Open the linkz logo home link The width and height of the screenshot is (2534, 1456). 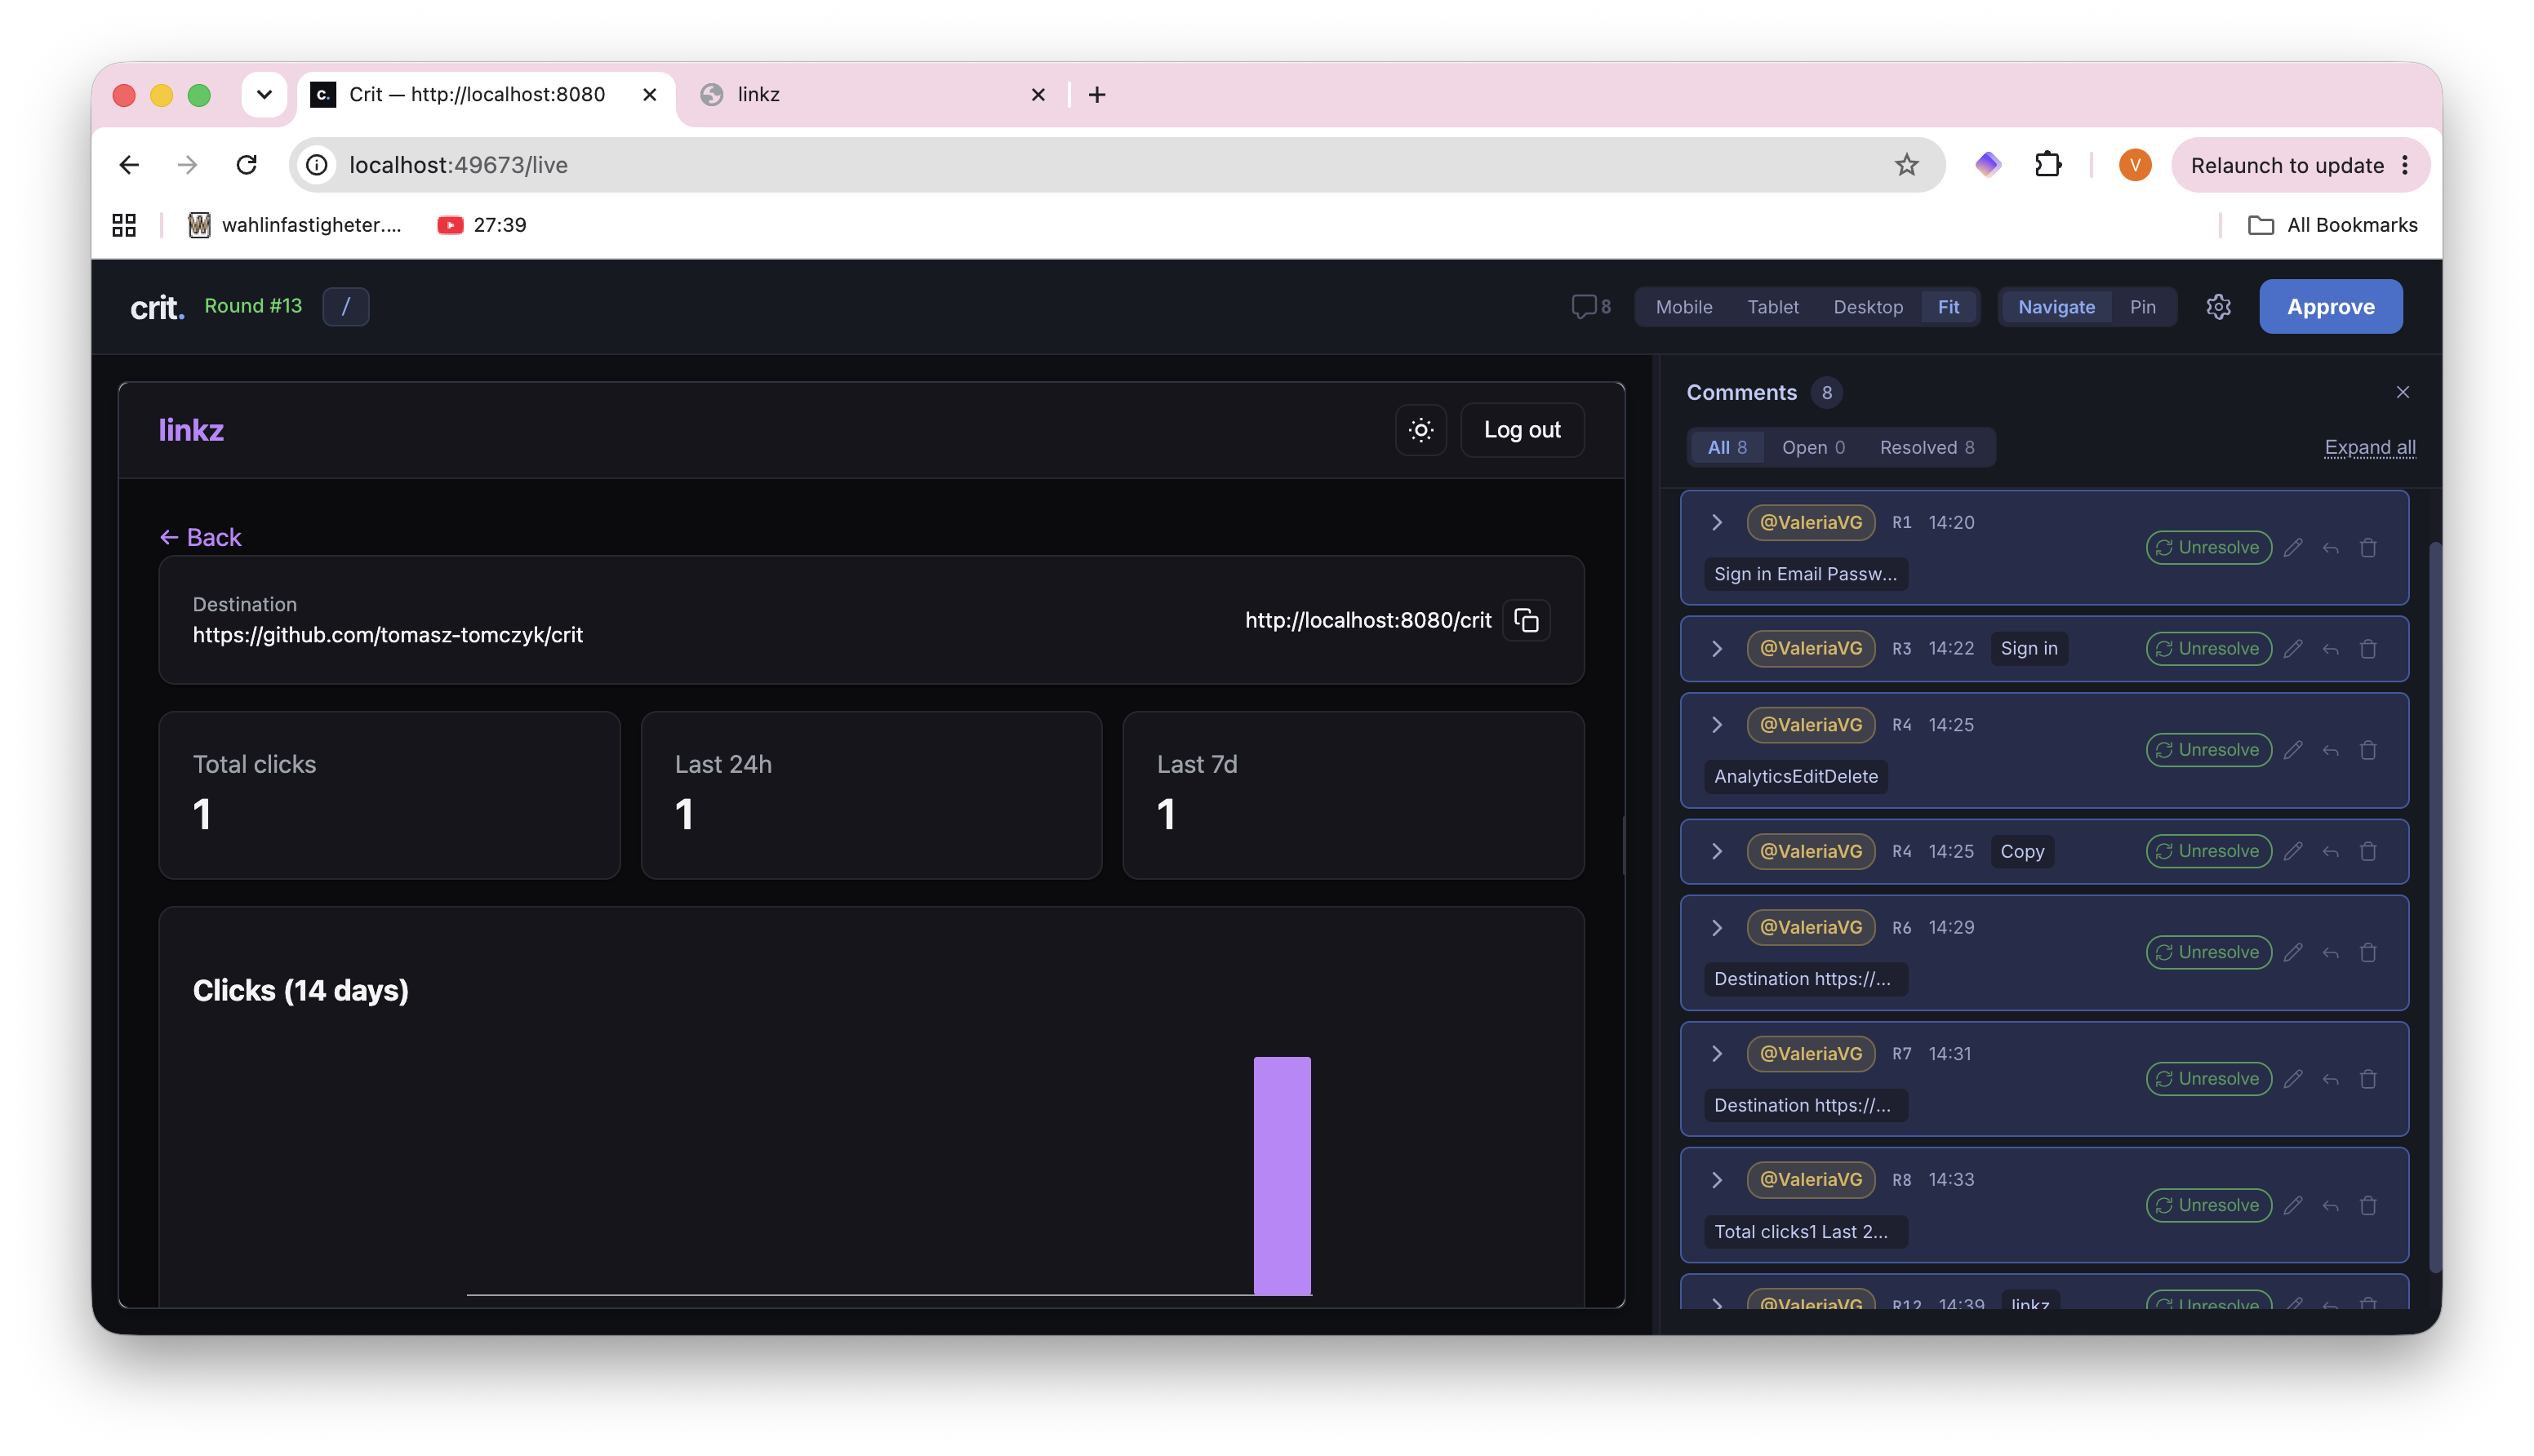tap(191, 430)
